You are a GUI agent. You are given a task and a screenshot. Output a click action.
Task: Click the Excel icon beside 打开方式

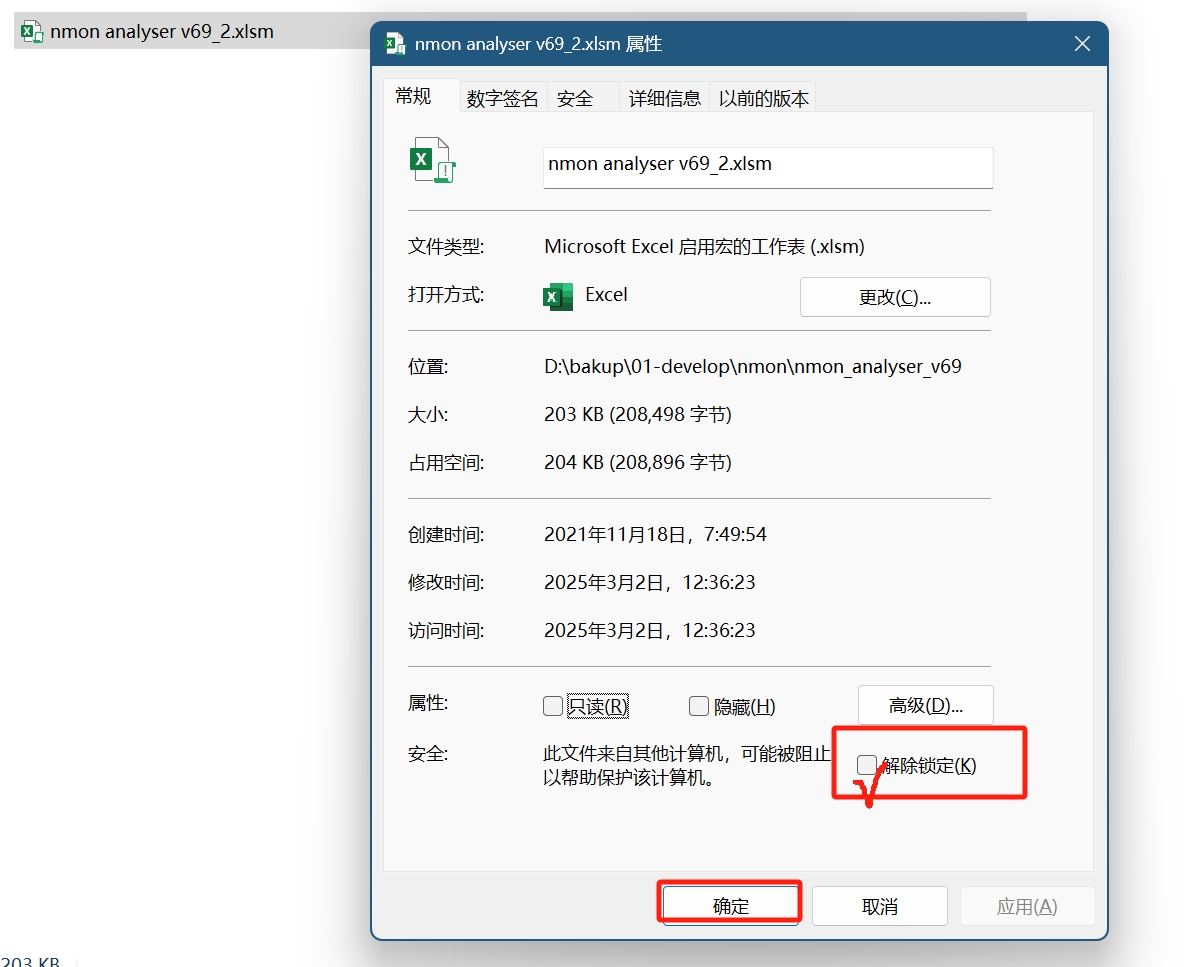pos(557,295)
